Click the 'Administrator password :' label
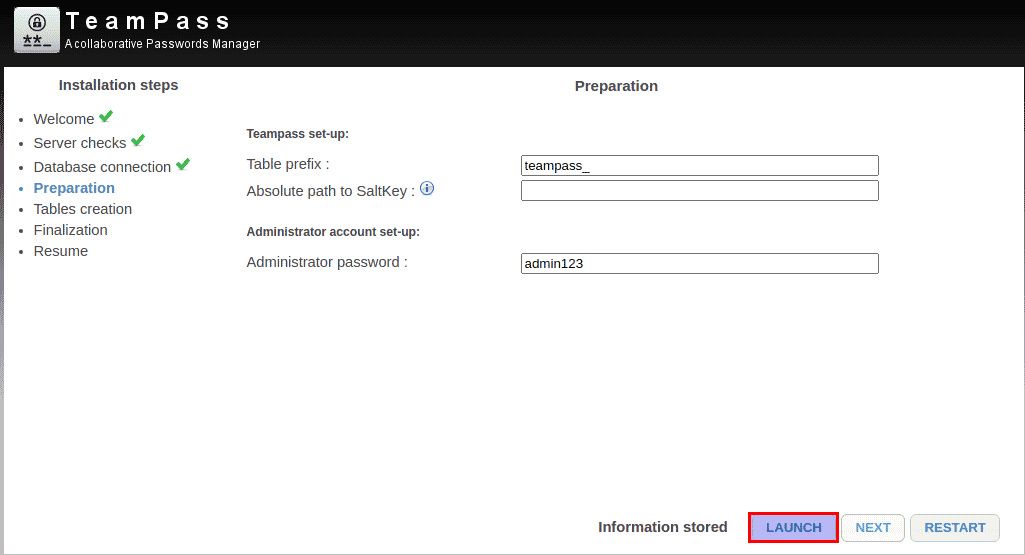The image size is (1025, 555). pos(327,262)
